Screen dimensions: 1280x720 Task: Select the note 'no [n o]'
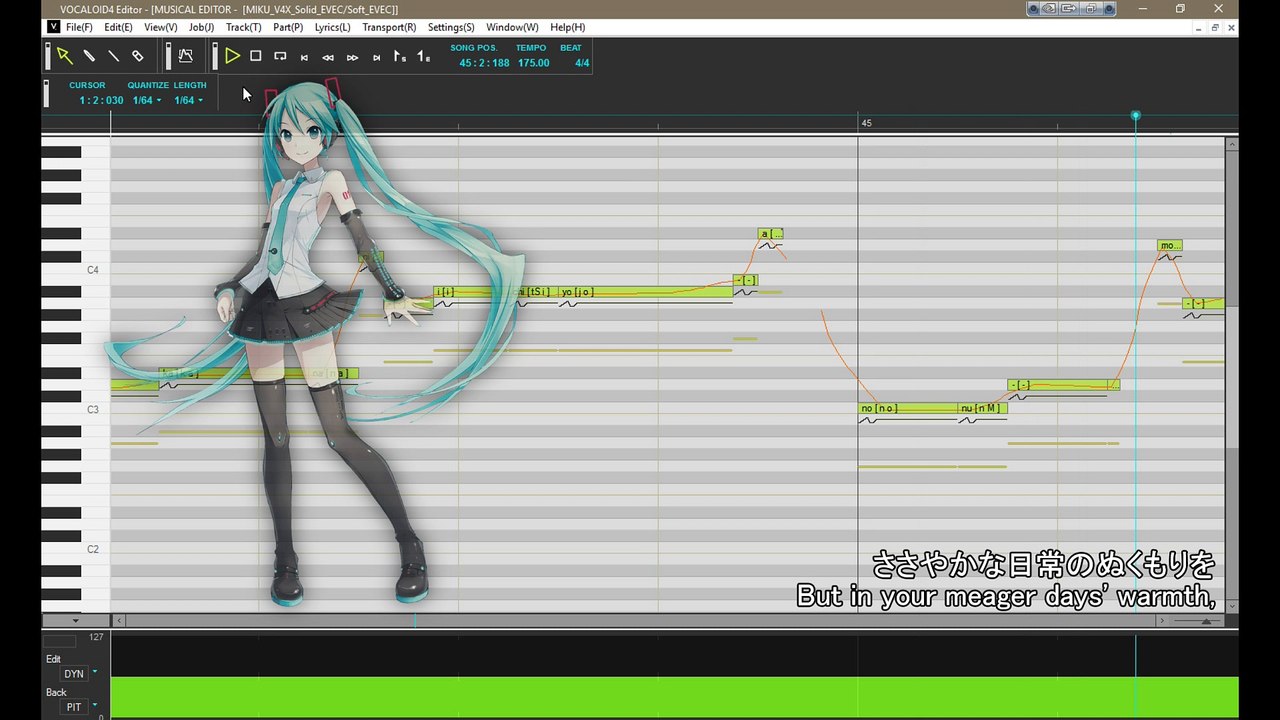coord(908,408)
